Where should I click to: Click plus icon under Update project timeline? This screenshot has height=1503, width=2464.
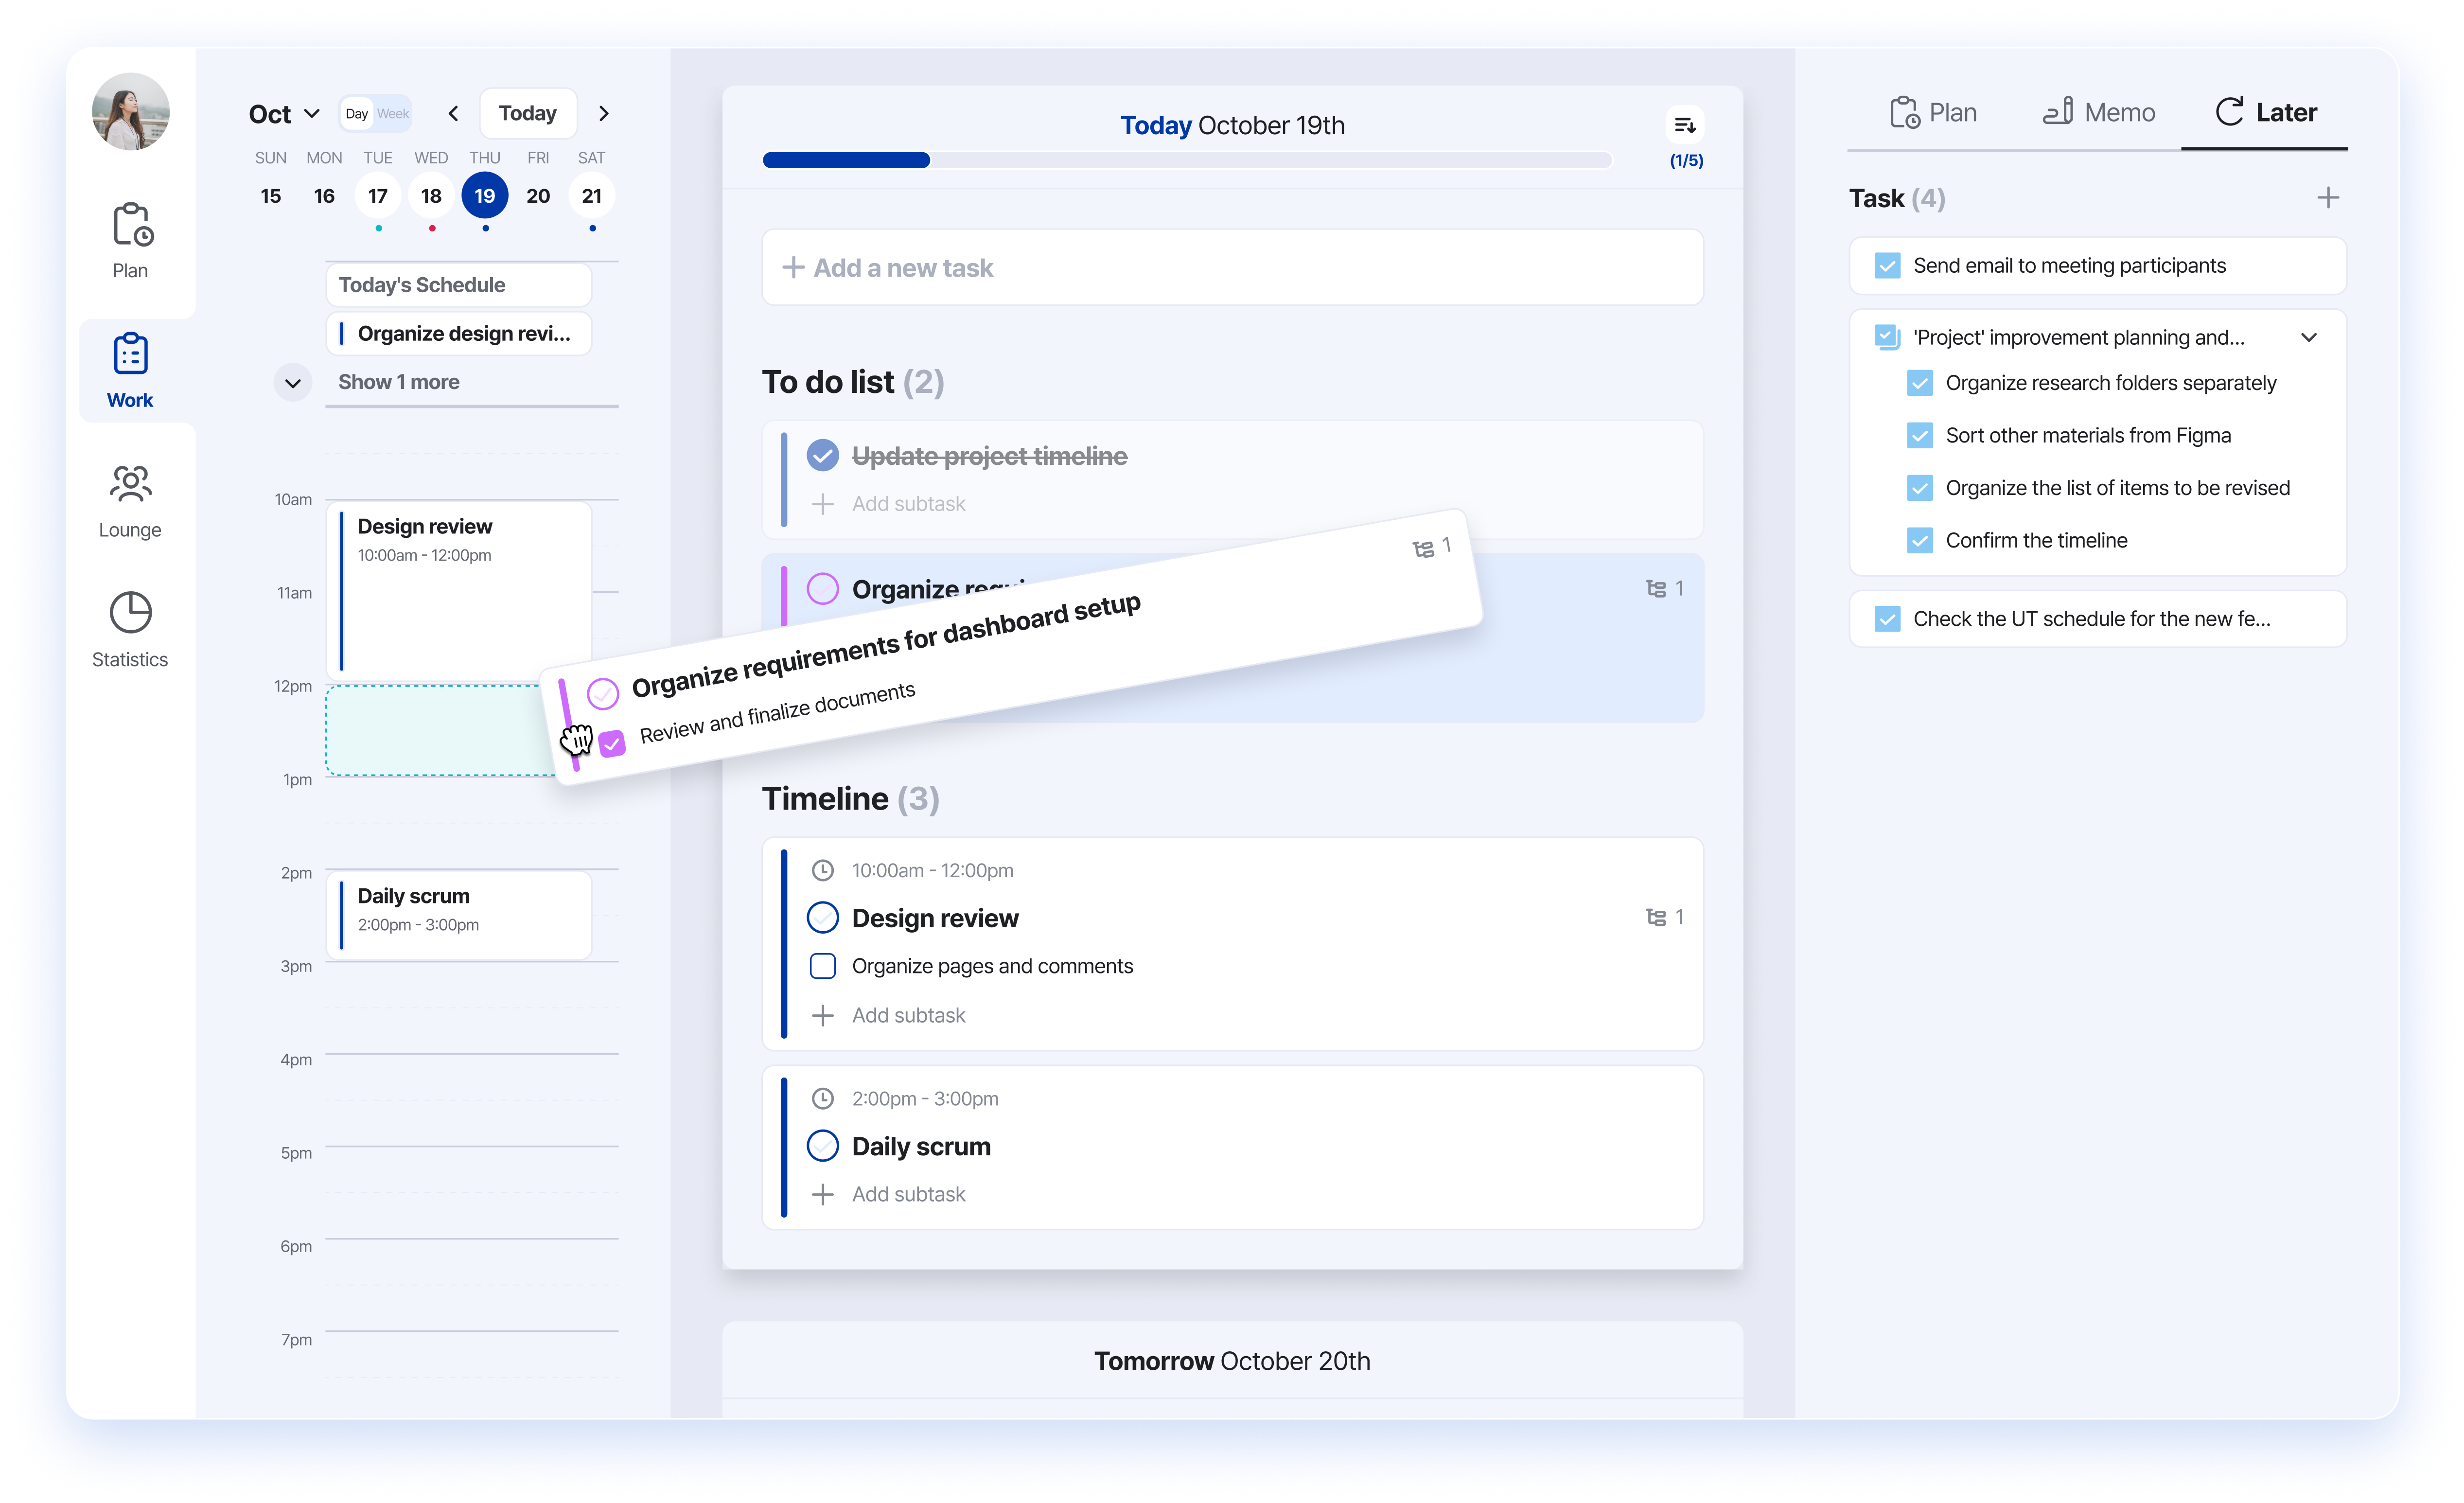(823, 504)
